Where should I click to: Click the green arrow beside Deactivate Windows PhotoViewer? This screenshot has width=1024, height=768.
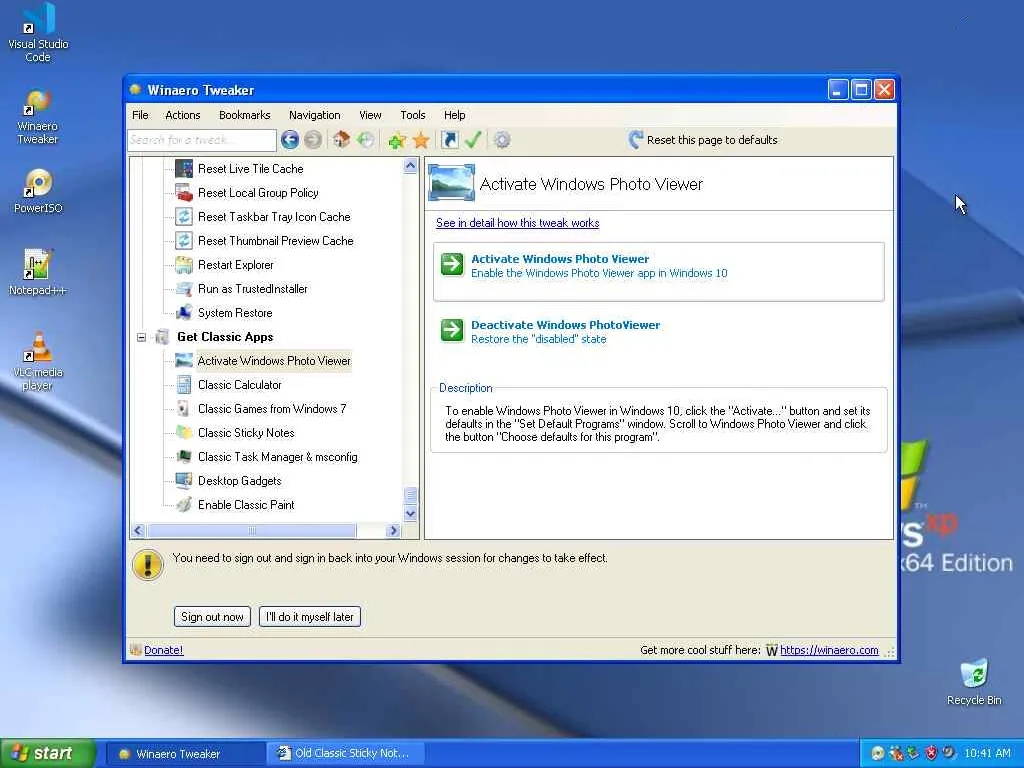point(452,330)
